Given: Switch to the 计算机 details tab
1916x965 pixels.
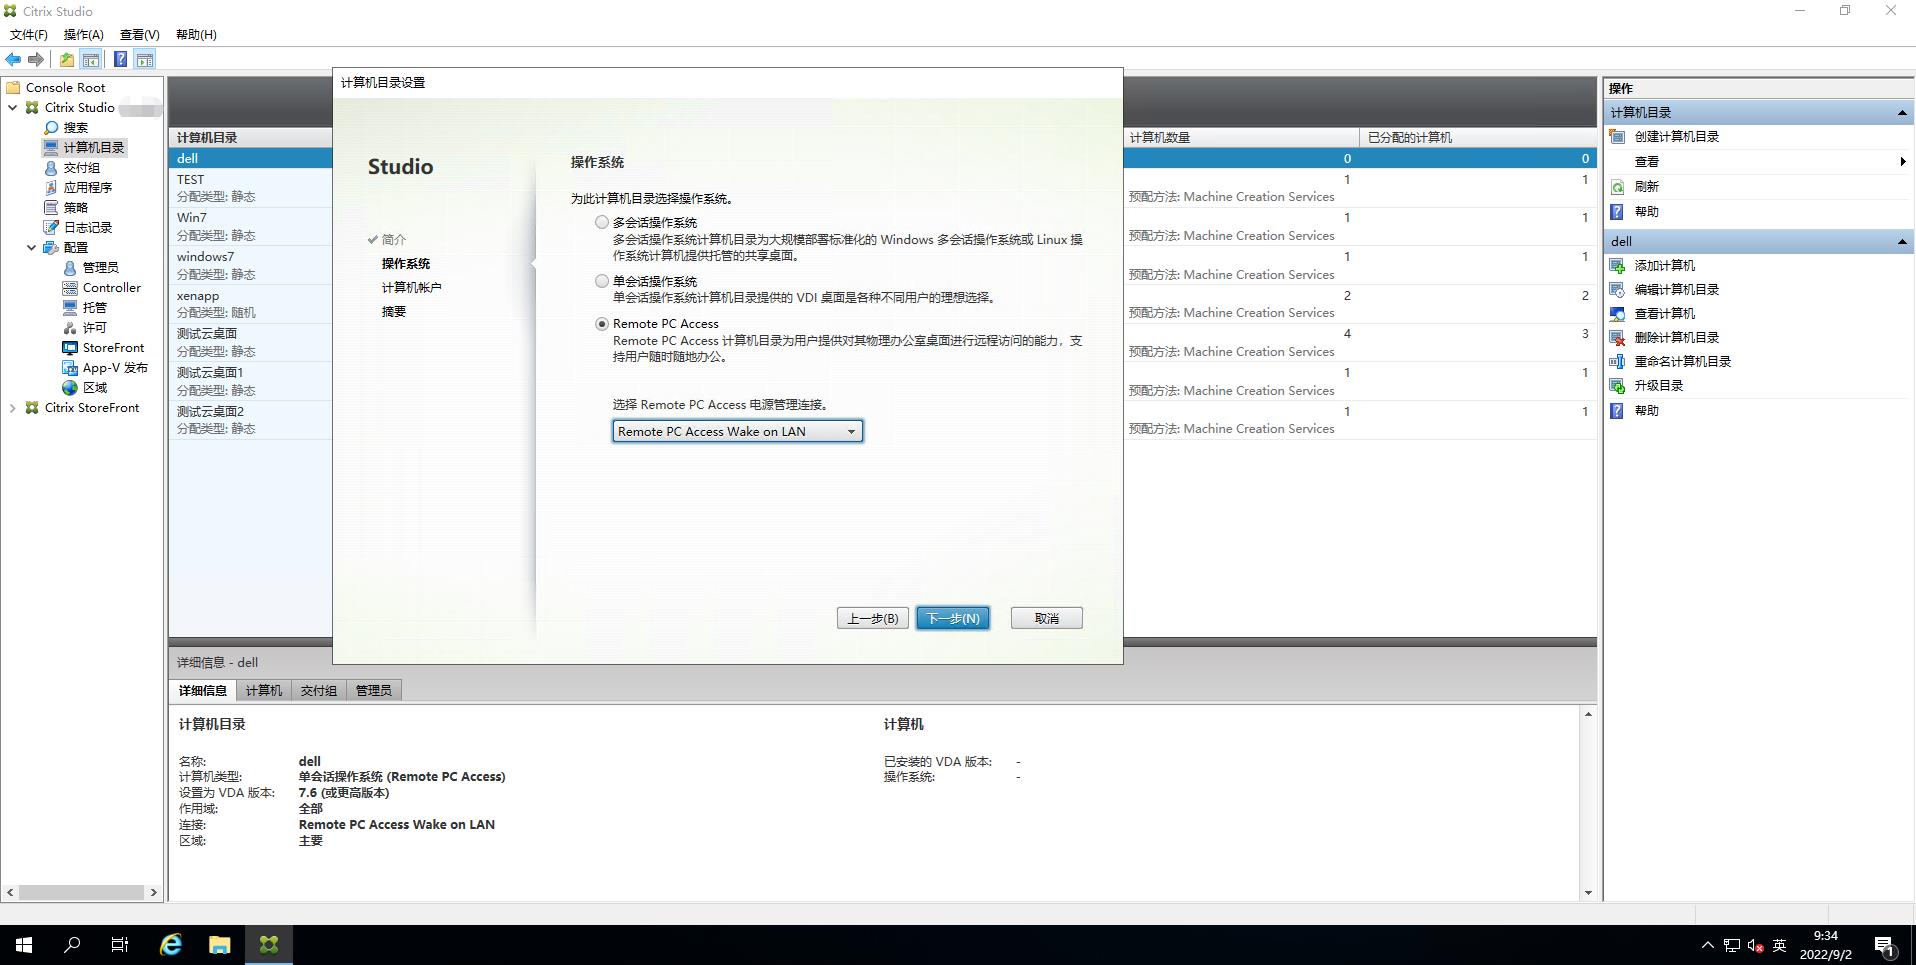Looking at the screenshot, I should [263, 690].
